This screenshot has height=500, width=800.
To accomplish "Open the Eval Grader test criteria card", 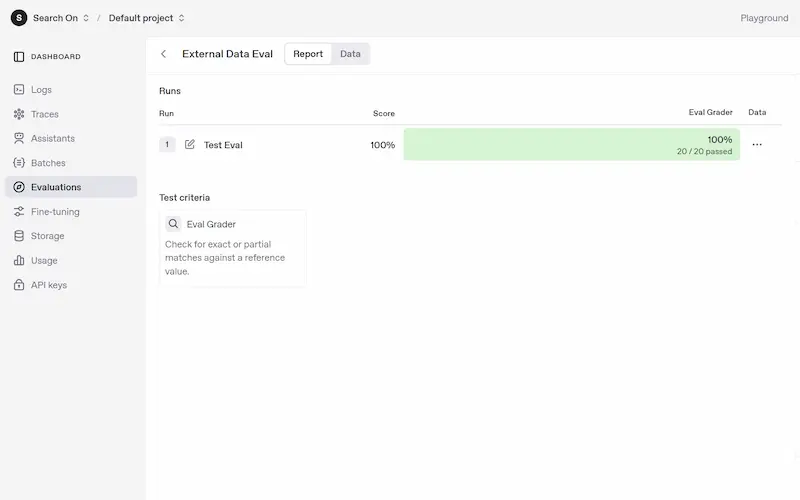I will (233, 248).
